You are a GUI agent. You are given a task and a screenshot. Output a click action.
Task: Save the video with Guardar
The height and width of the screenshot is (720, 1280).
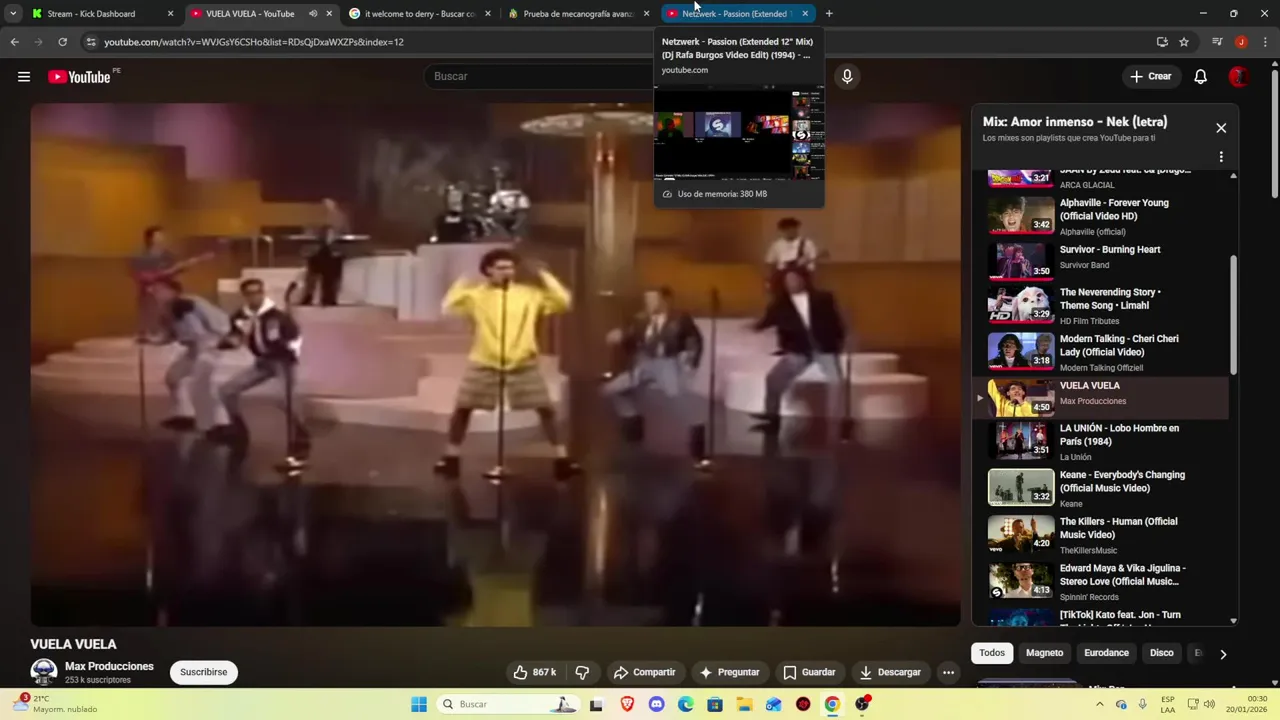click(x=809, y=672)
